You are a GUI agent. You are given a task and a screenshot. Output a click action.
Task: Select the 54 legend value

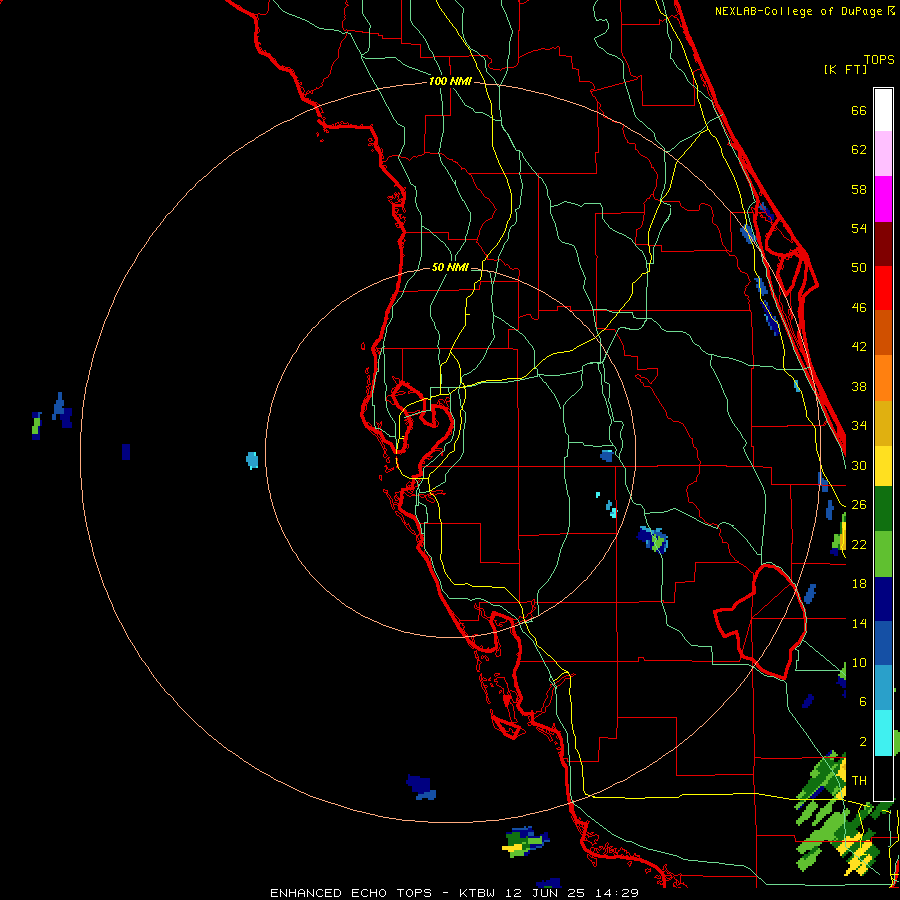tap(859, 228)
